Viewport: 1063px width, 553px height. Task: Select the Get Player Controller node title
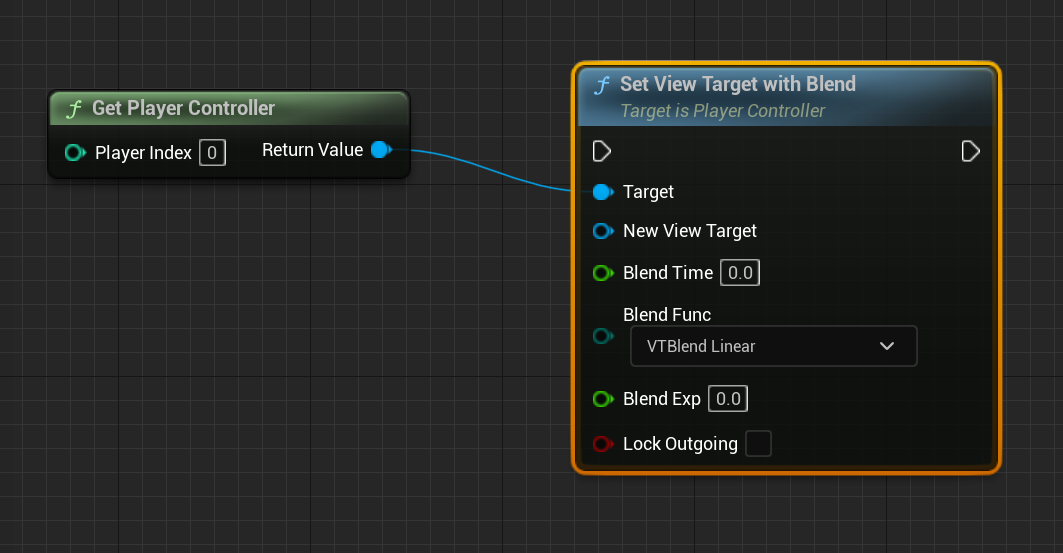pos(183,108)
